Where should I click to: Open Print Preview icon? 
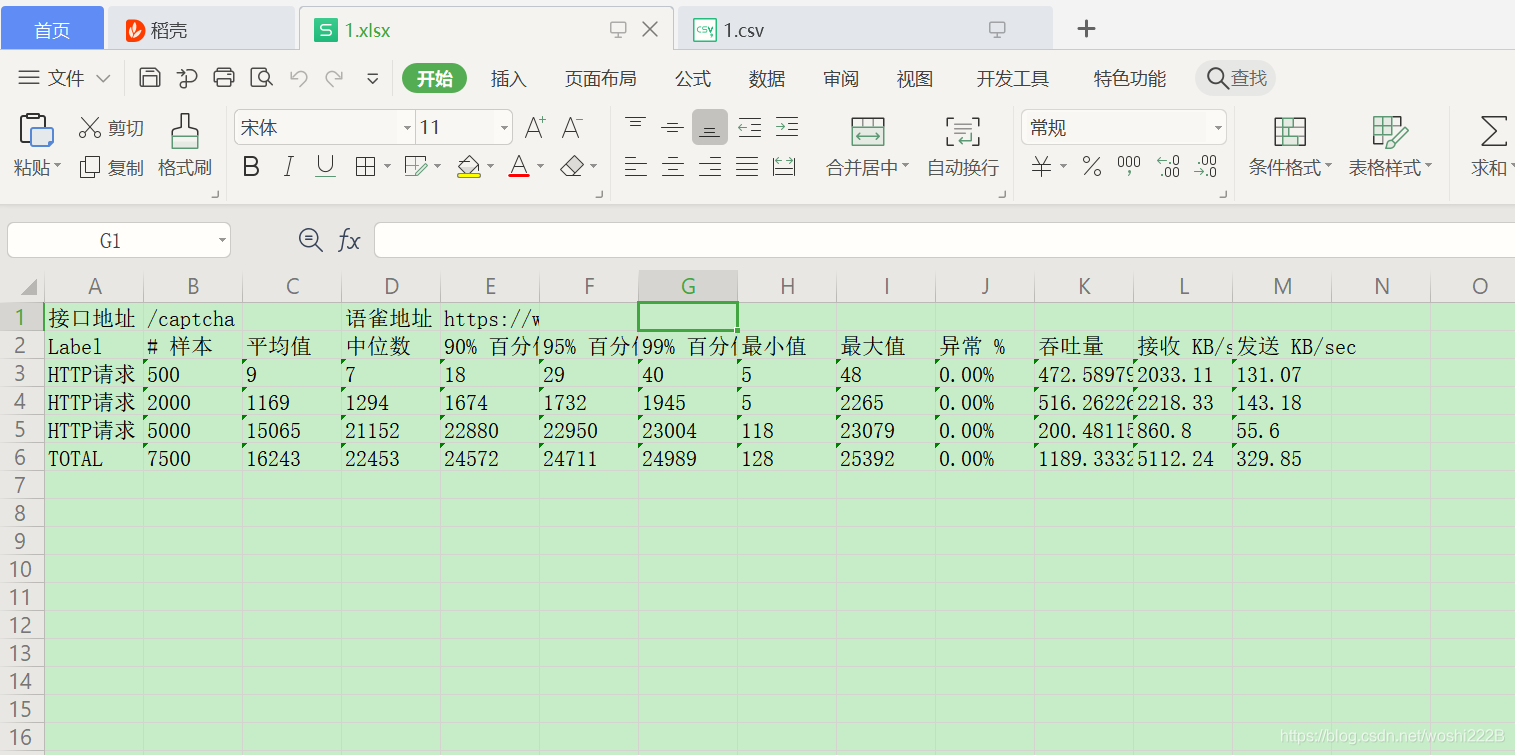[x=261, y=78]
